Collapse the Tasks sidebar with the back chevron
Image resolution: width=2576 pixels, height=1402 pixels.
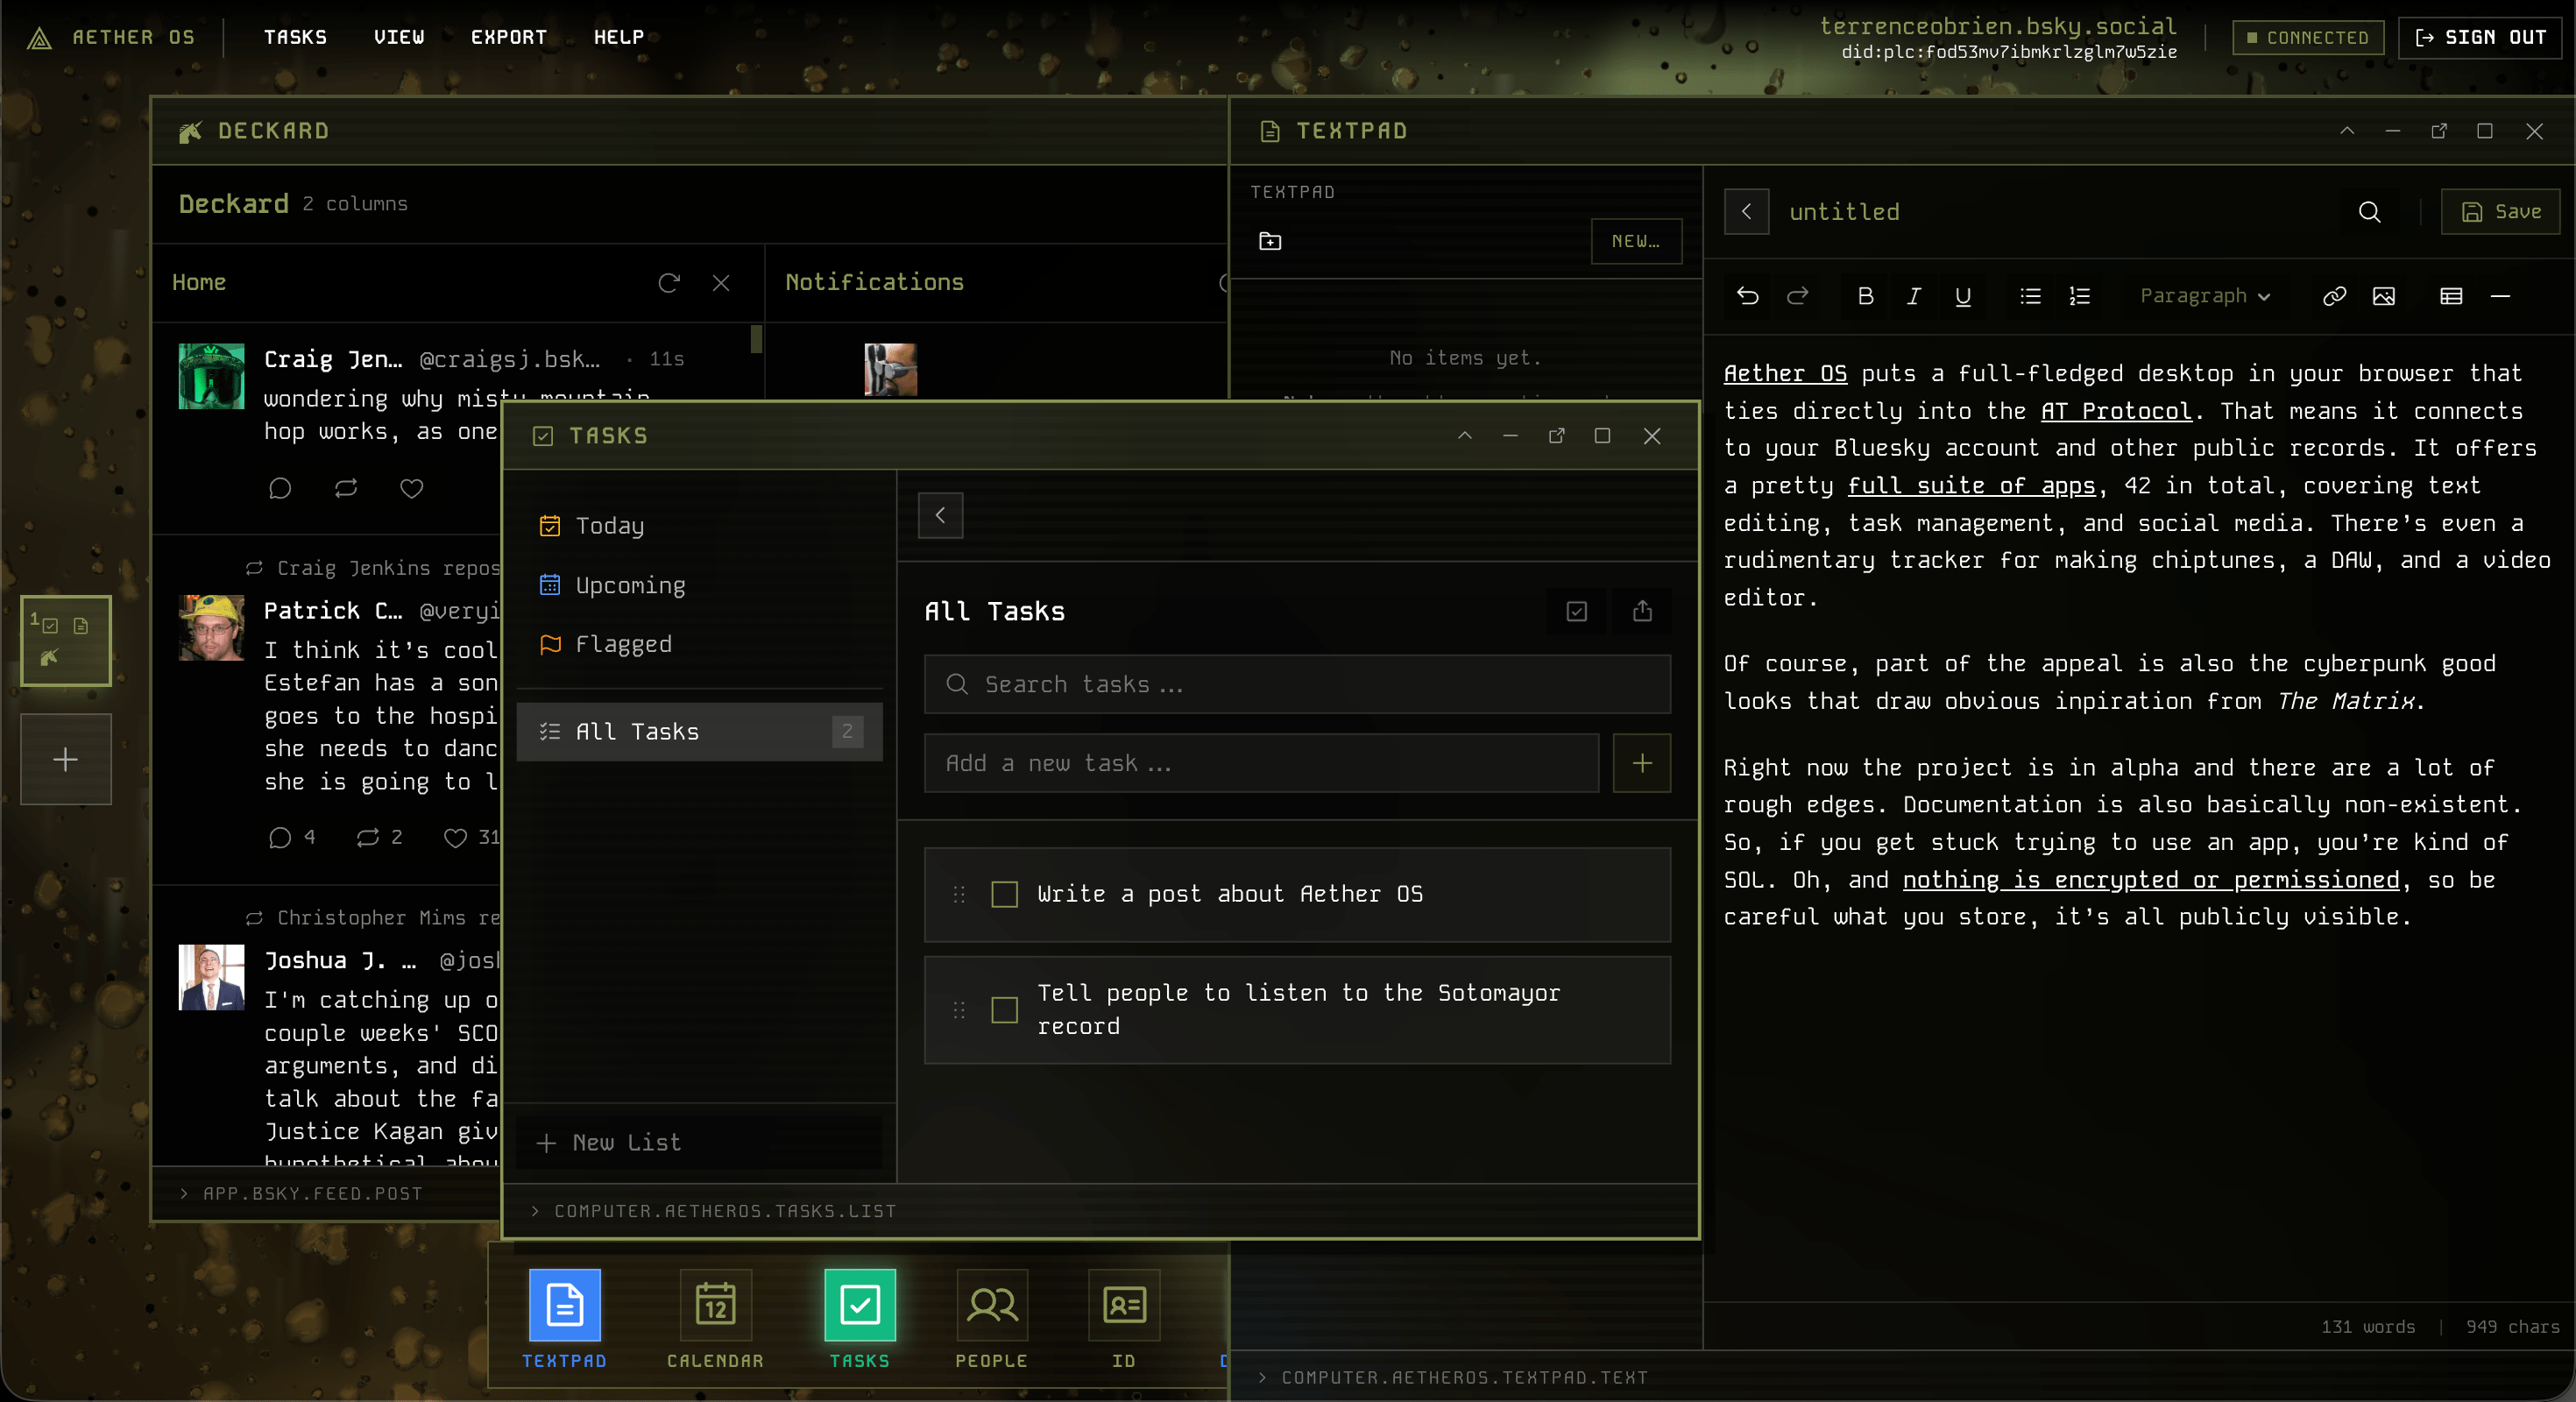coord(939,515)
